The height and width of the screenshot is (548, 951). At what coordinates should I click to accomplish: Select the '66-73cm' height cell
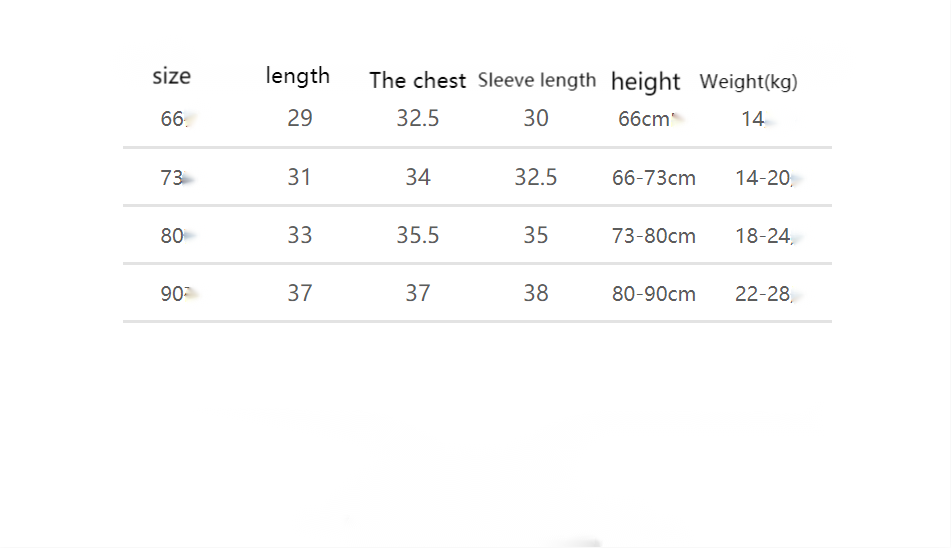tap(654, 178)
